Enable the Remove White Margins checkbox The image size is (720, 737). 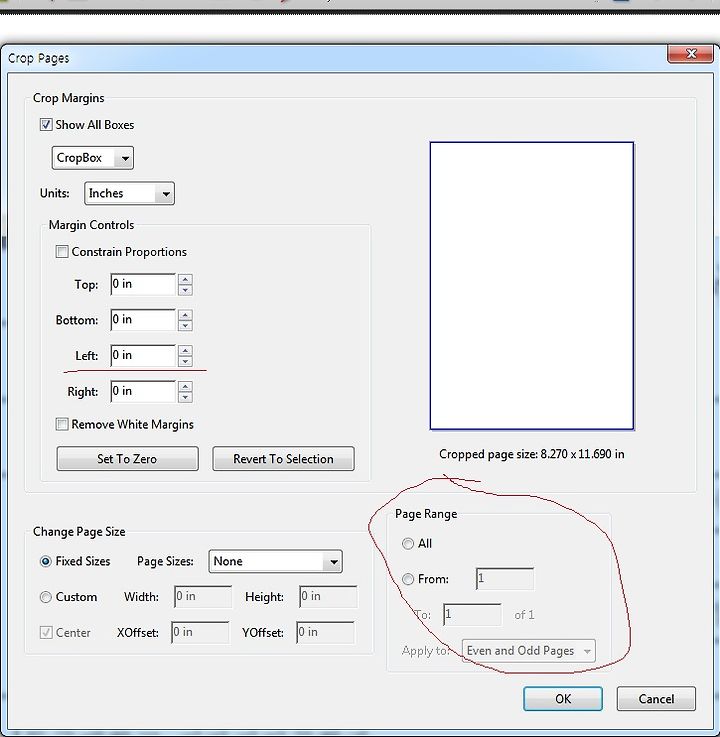[x=62, y=424]
